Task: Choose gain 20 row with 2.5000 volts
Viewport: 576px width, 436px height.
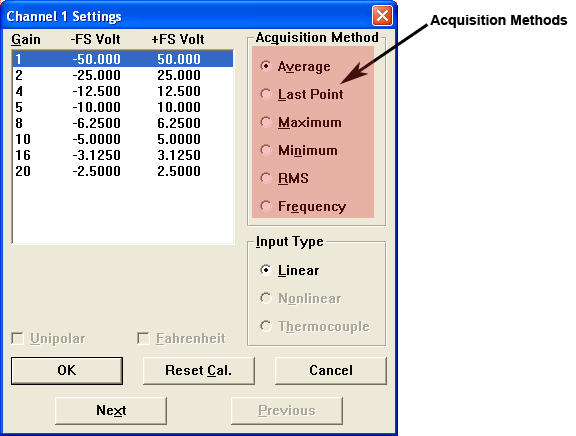Action: pyautogui.click(x=123, y=171)
